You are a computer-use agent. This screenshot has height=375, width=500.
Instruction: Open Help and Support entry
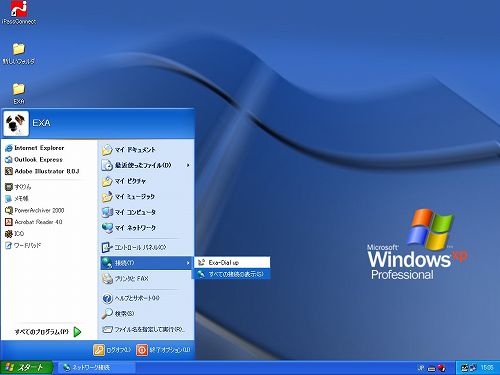[x=131, y=298]
